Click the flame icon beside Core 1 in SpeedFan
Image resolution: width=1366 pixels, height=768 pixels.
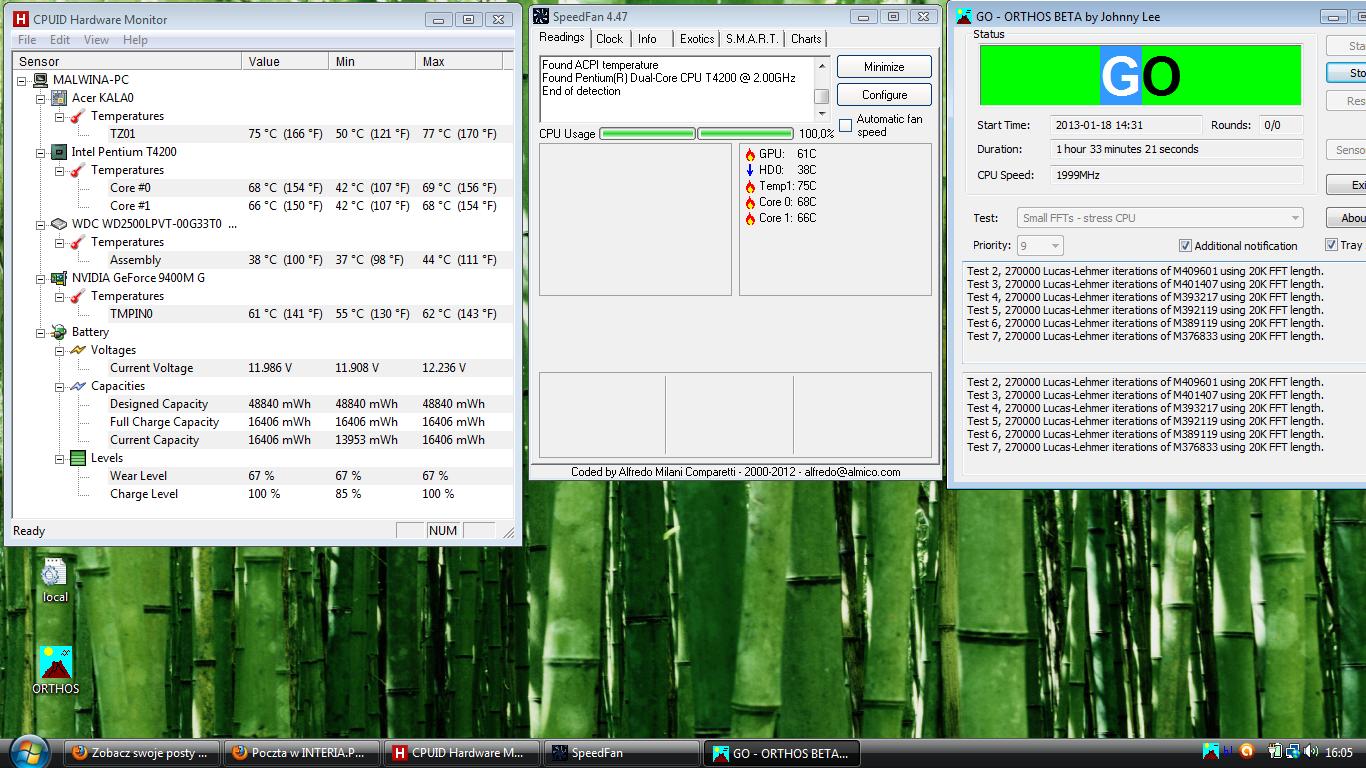[750, 218]
